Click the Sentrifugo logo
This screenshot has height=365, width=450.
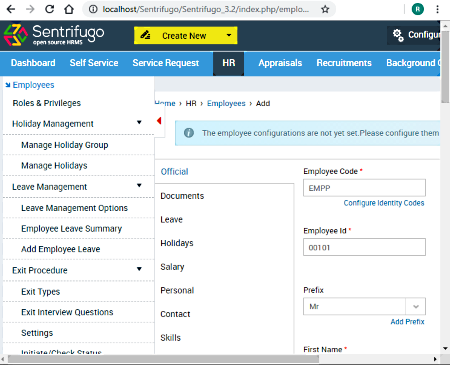click(x=54, y=35)
